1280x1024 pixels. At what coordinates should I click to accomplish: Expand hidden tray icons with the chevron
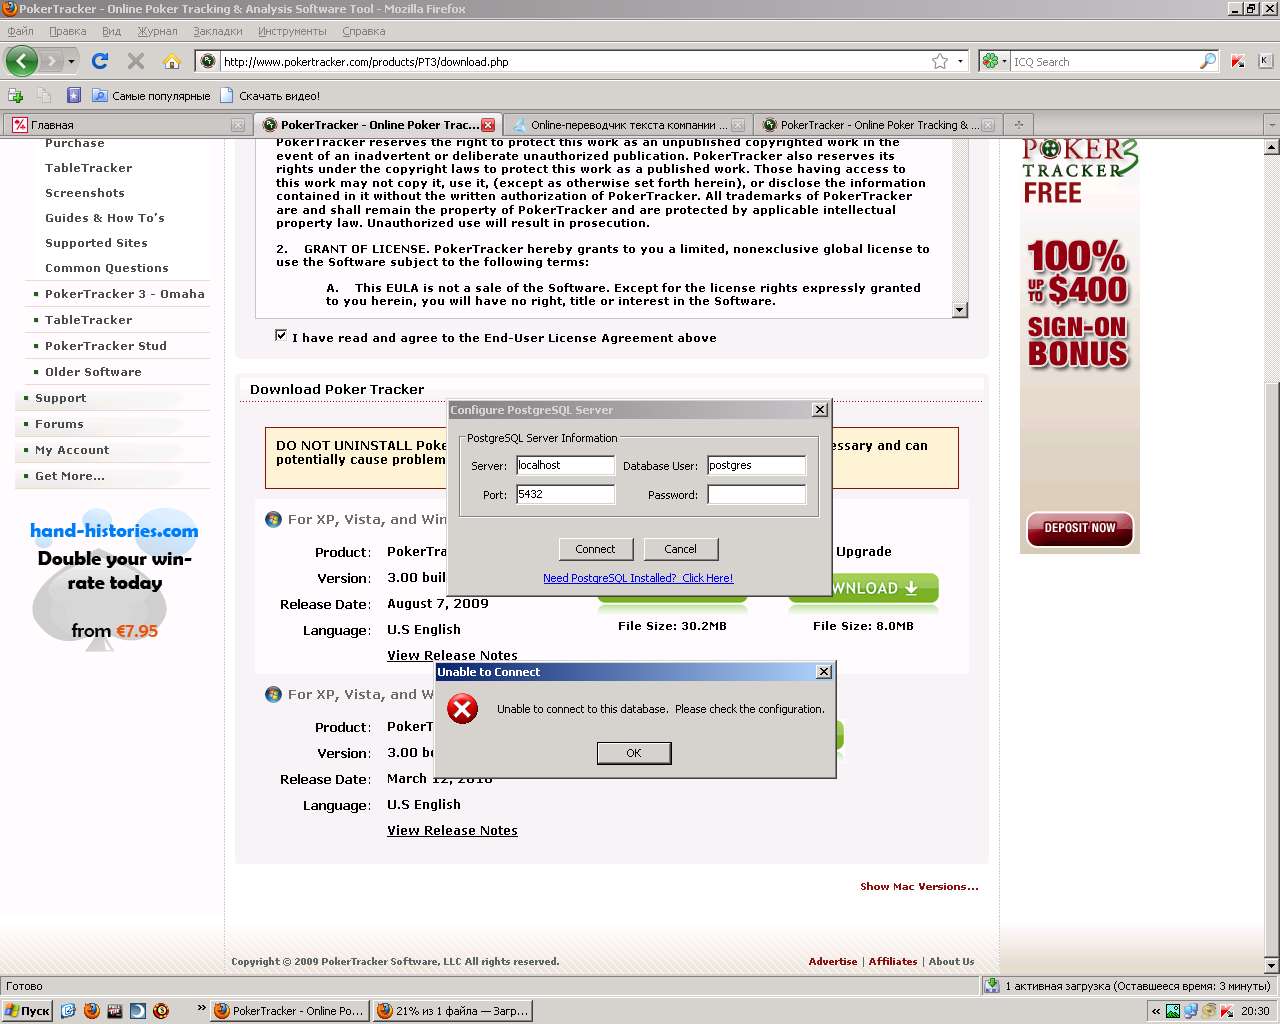1156,1011
